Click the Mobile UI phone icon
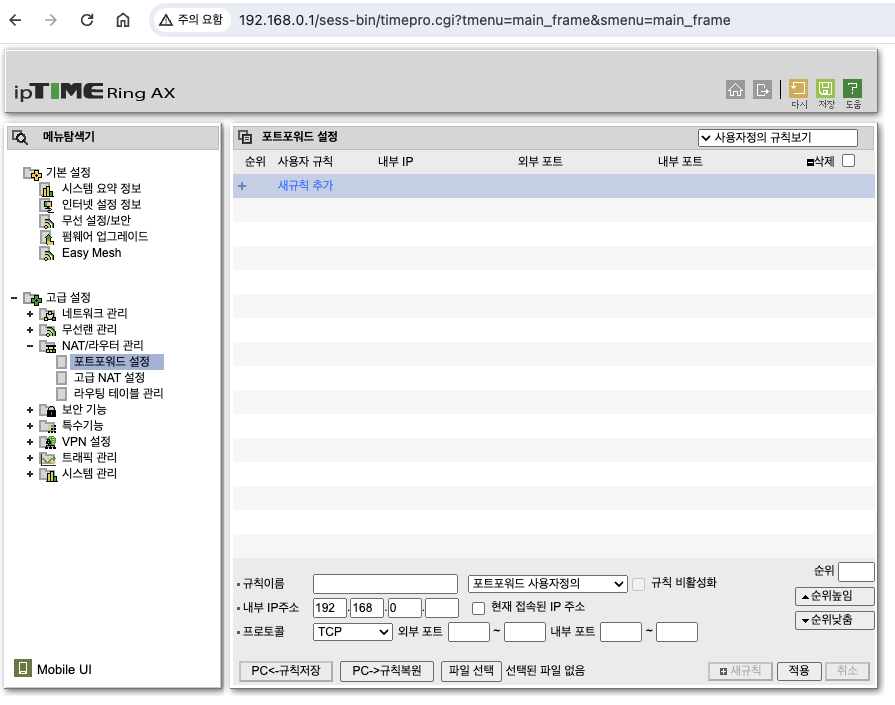895x705 pixels. point(22,668)
